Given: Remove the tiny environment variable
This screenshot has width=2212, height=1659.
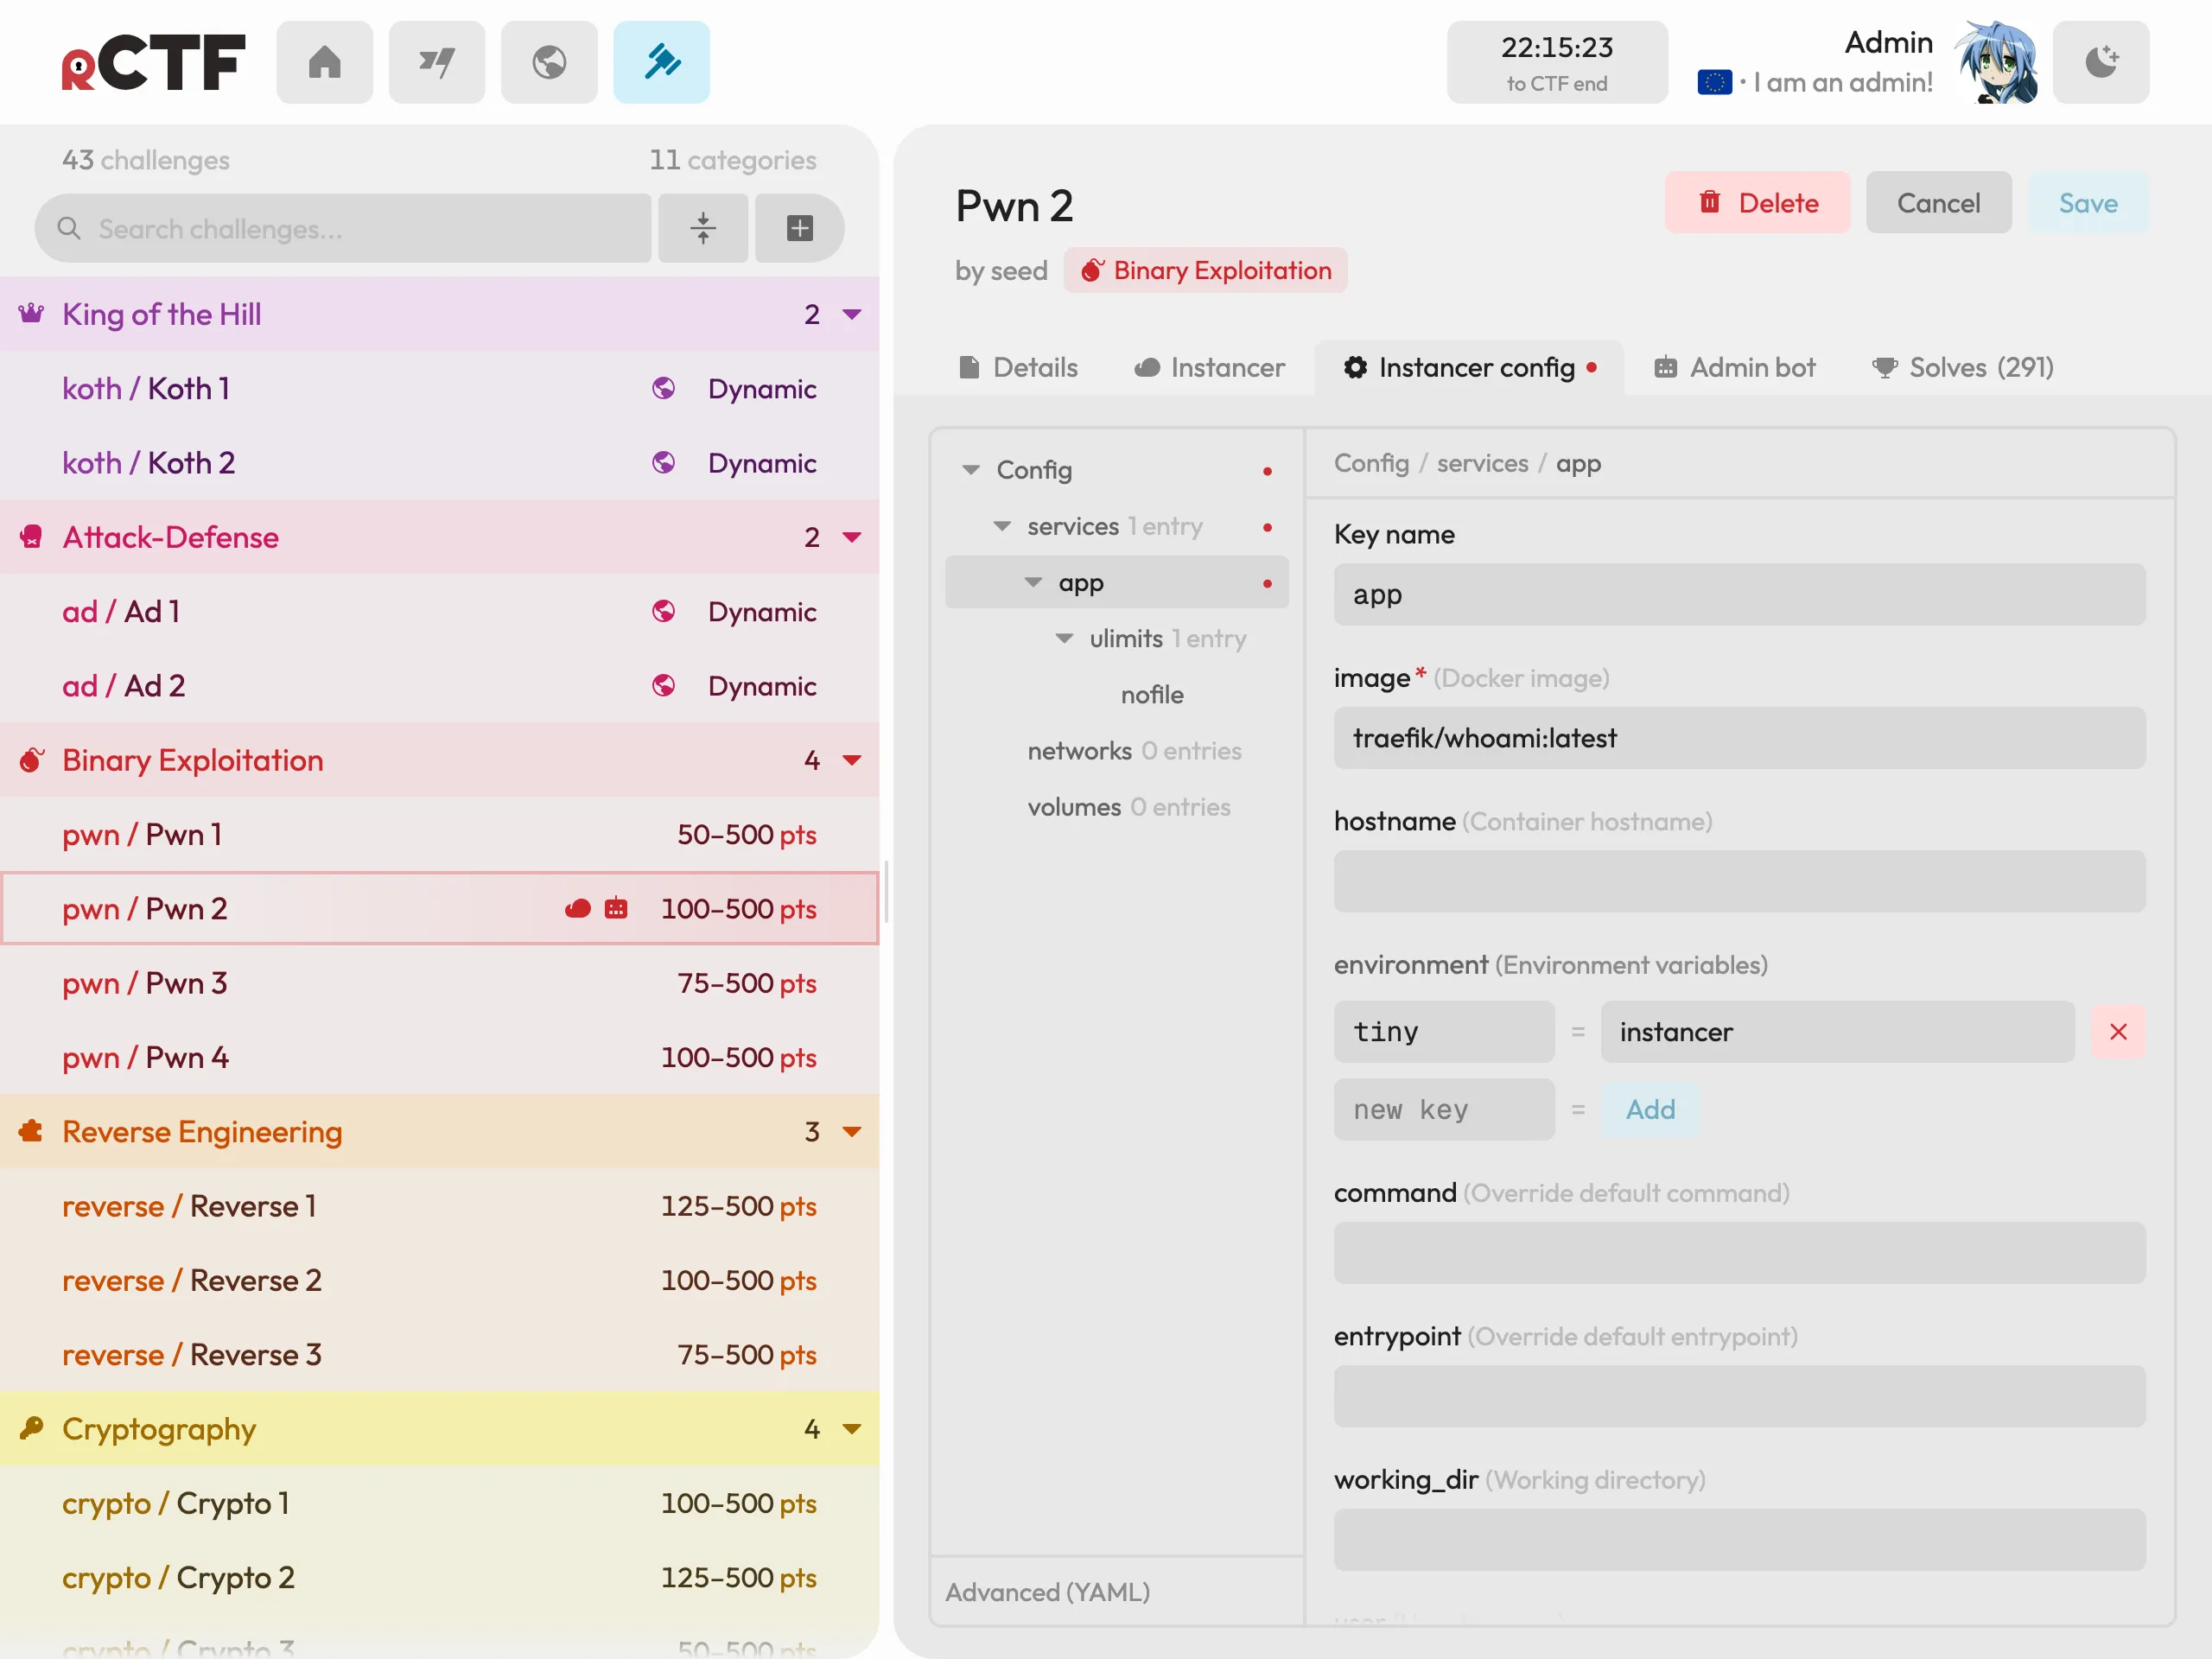Looking at the screenshot, I should tap(2118, 1031).
